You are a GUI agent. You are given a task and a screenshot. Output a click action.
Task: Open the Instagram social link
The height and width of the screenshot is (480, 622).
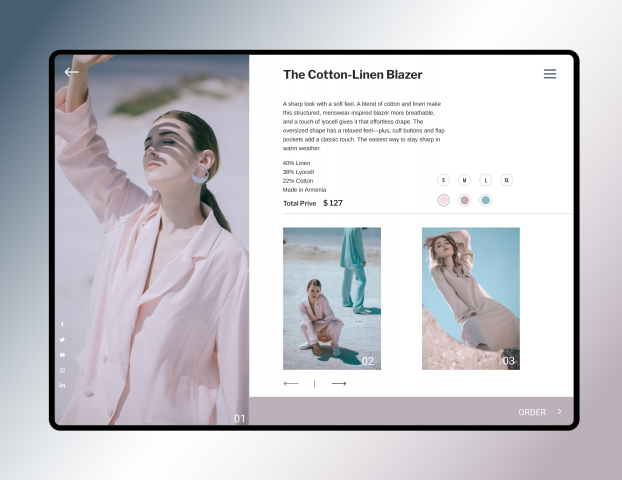pos(62,371)
